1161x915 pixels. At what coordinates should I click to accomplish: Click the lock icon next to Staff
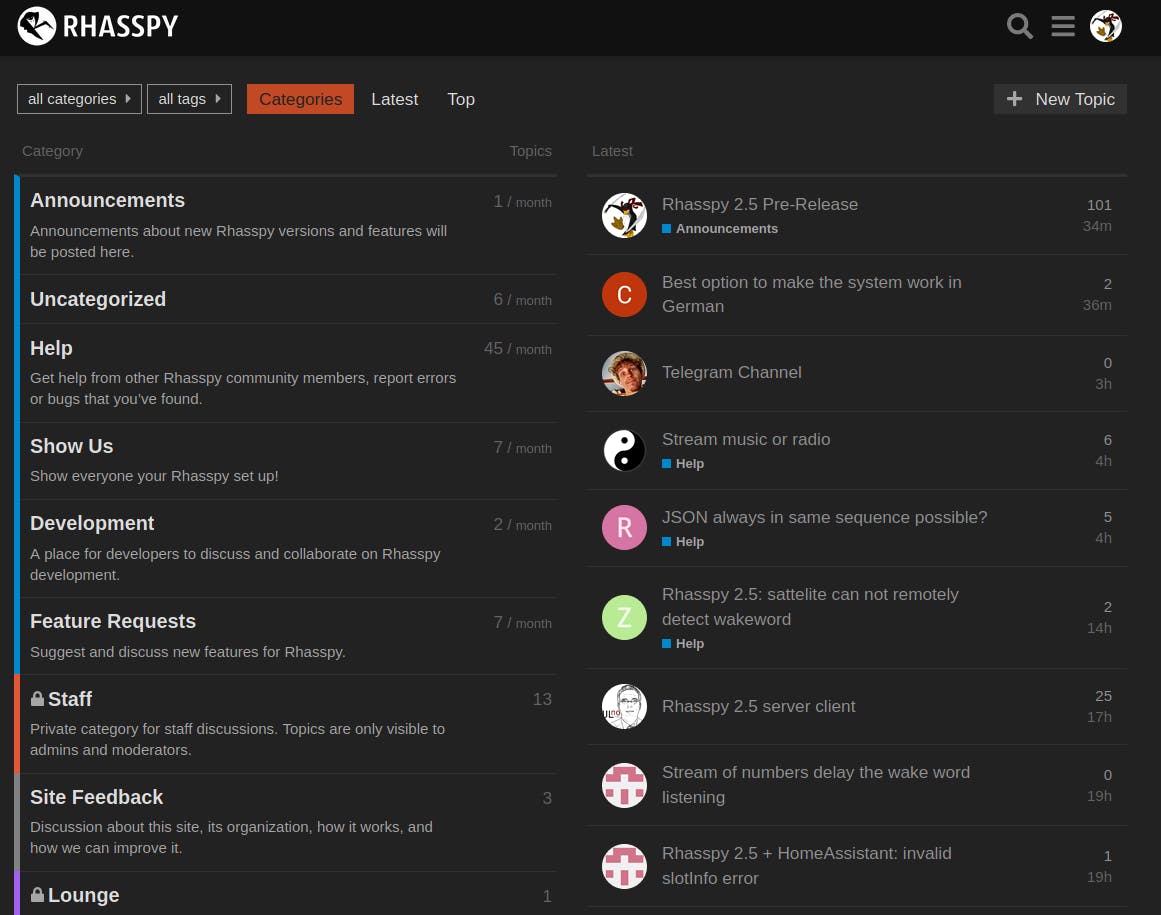coord(37,698)
